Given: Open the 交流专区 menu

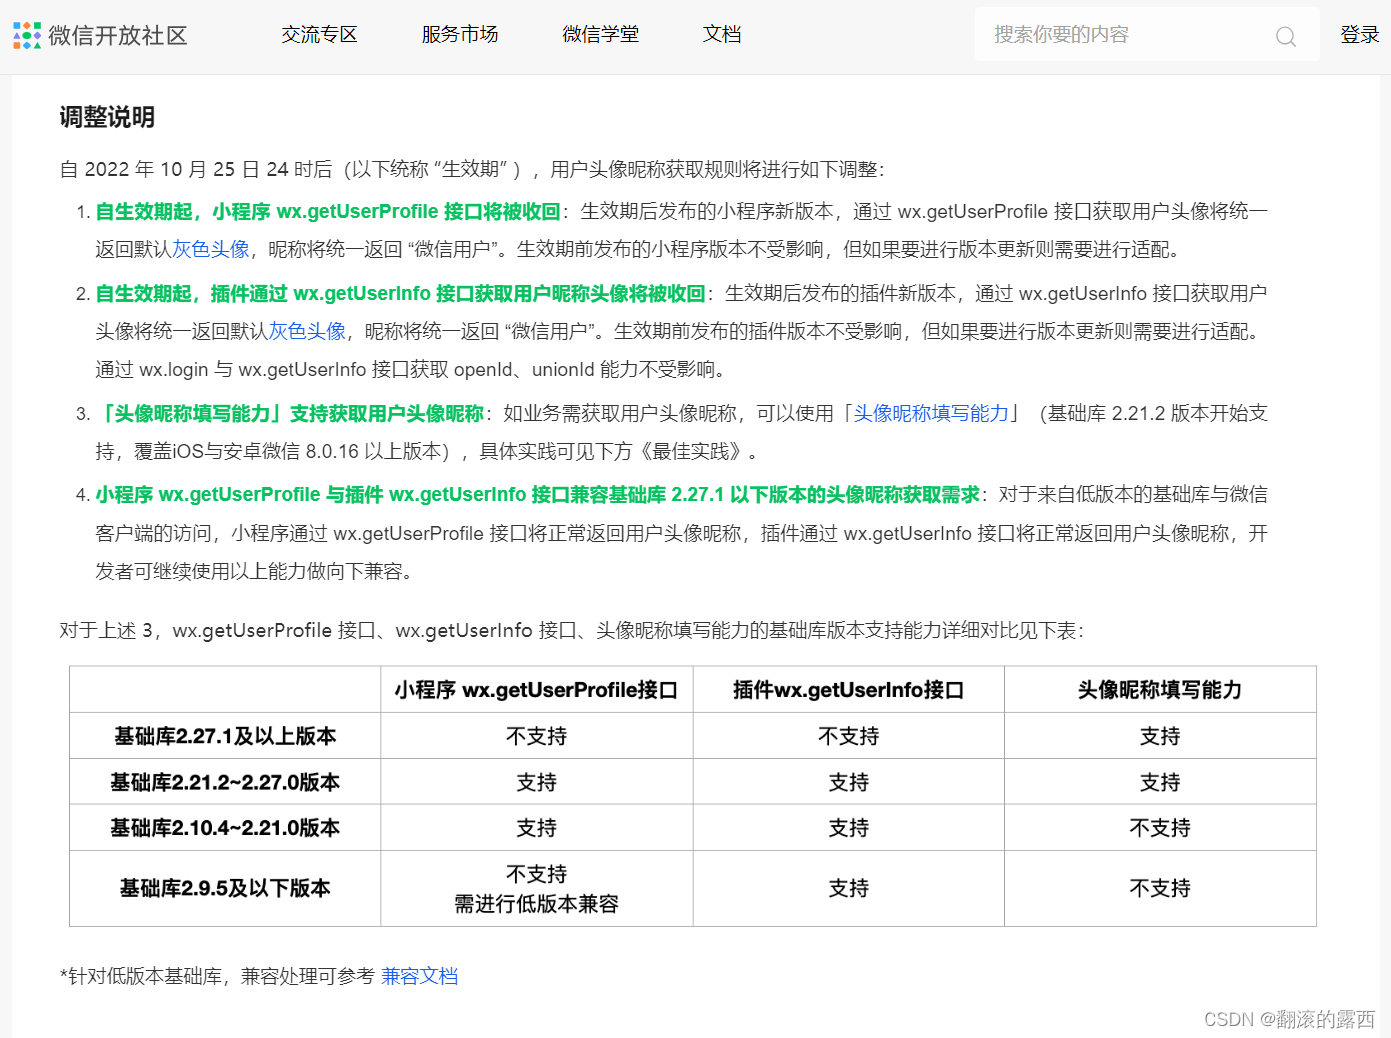Looking at the screenshot, I should 319,34.
